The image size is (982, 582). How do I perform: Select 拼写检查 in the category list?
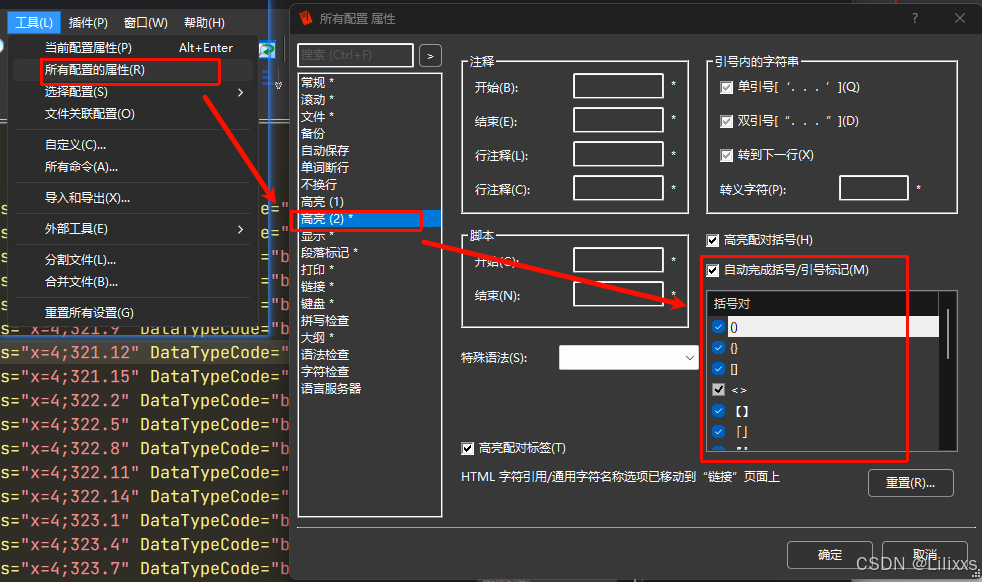click(x=370, y=321)
